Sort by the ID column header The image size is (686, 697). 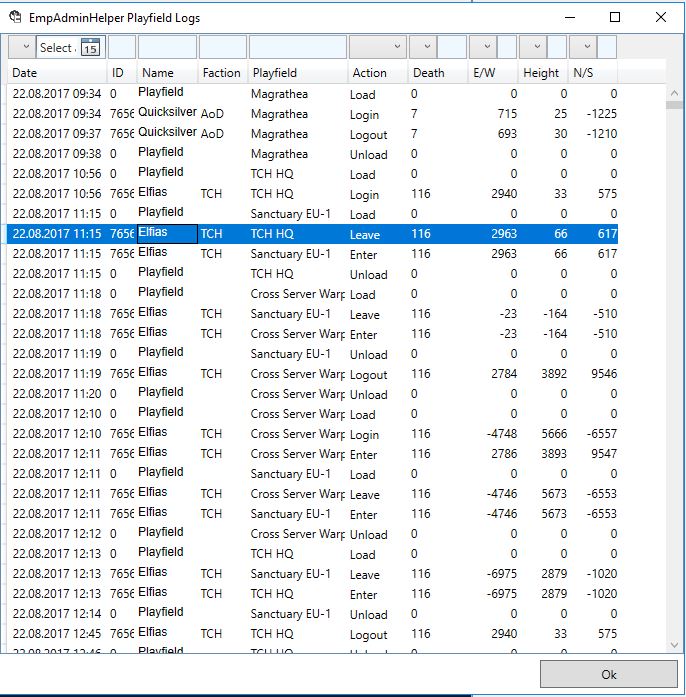click(122, 72)
